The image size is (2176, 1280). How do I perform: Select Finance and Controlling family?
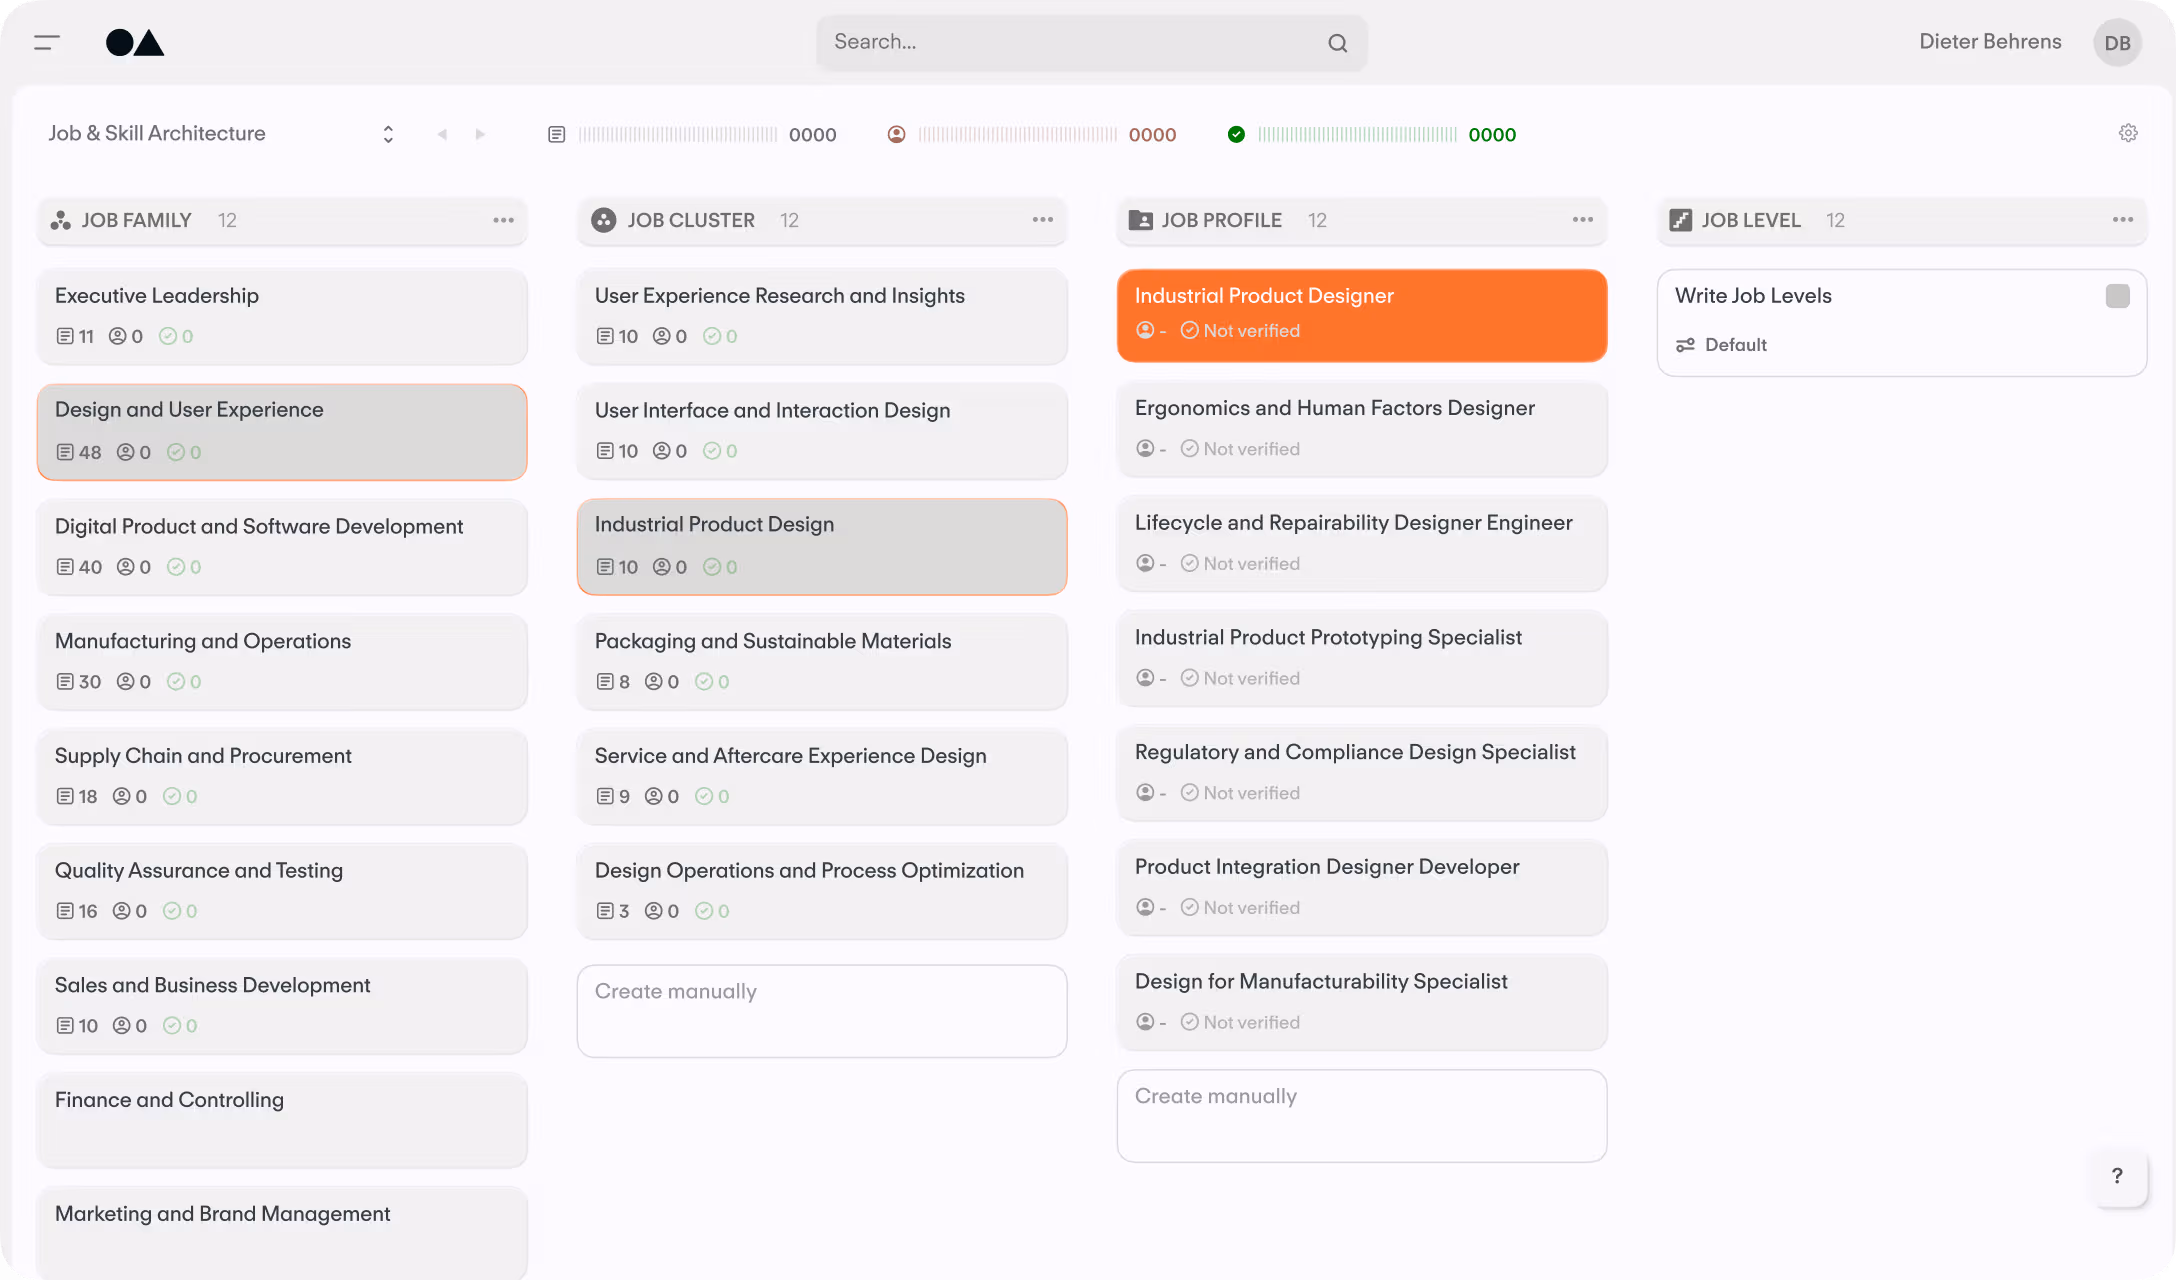click(282, 1120)
